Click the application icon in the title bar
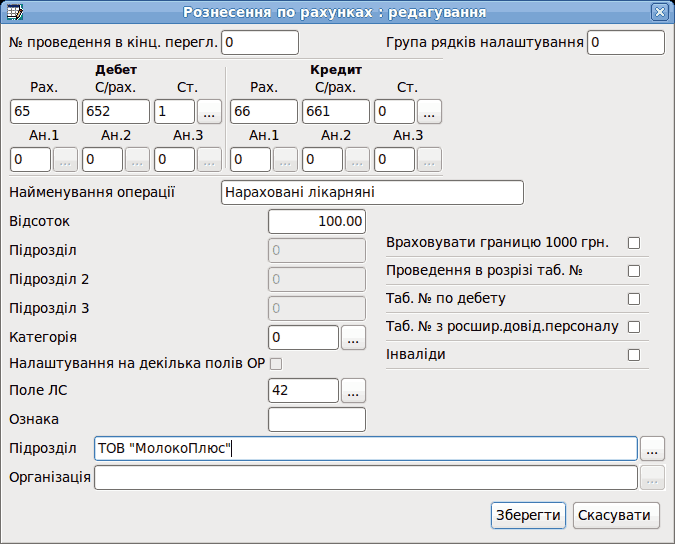 click(x=15, y=12)
